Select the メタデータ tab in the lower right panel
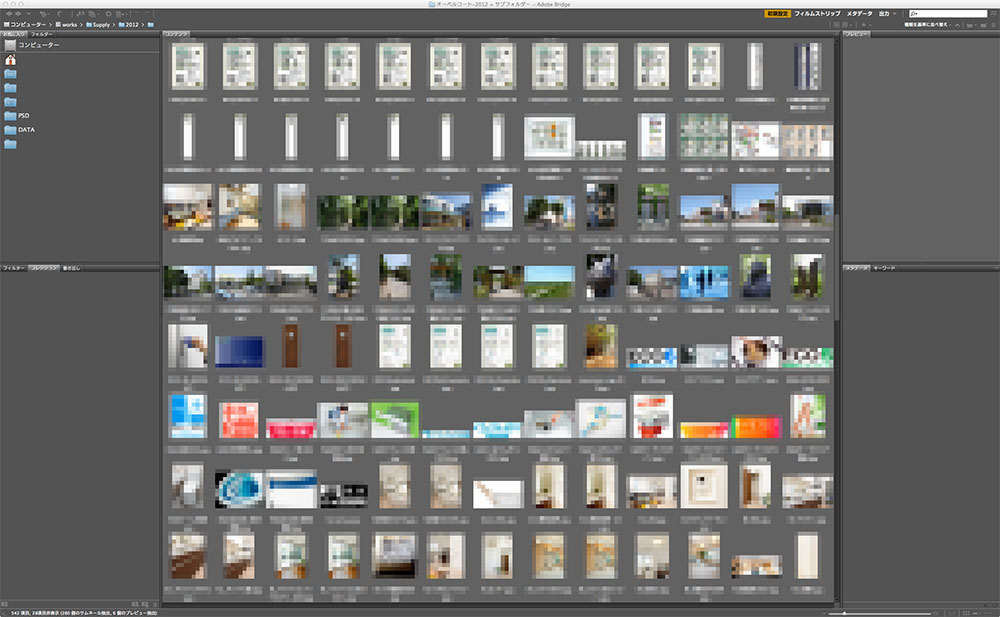The width and height of the screenshot is (1000, 617). 856,268
